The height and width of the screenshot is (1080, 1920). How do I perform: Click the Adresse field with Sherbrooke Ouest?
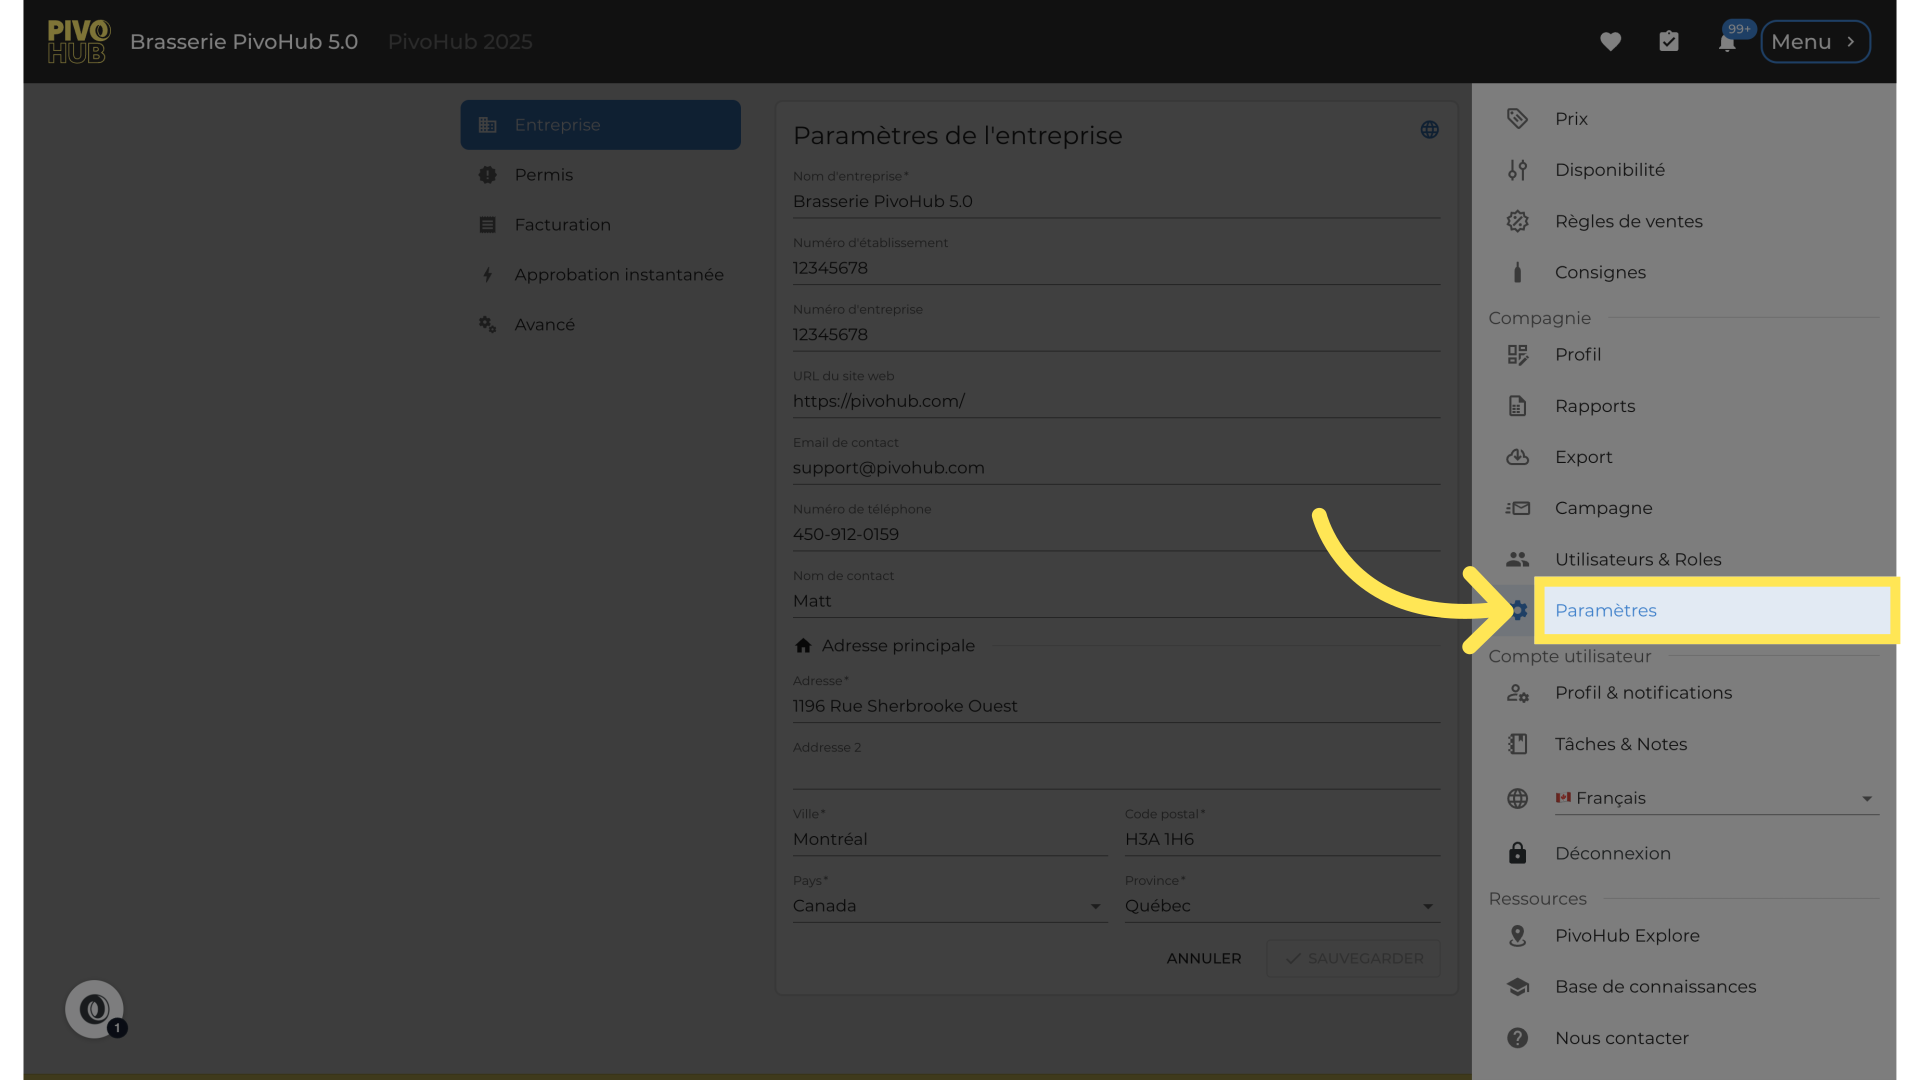click(x=1116, y=706)
